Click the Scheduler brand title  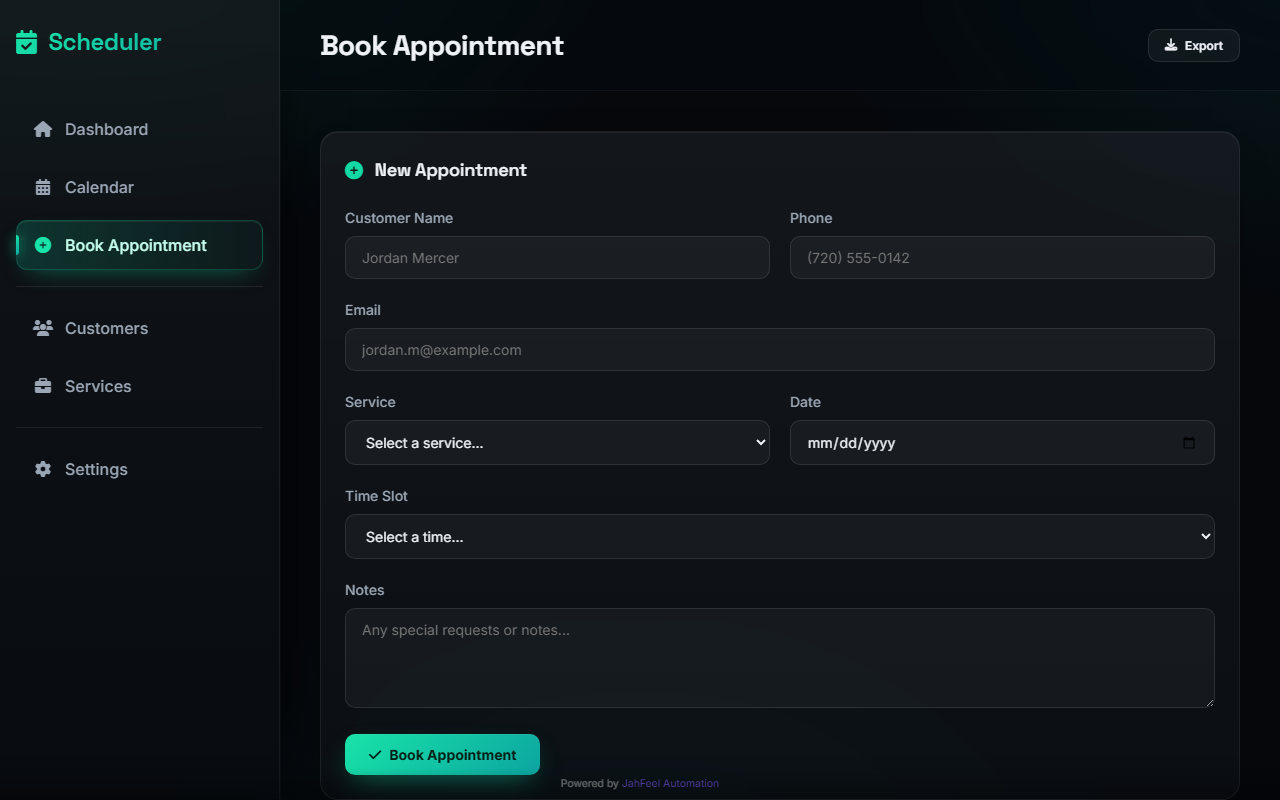point(105,42)
